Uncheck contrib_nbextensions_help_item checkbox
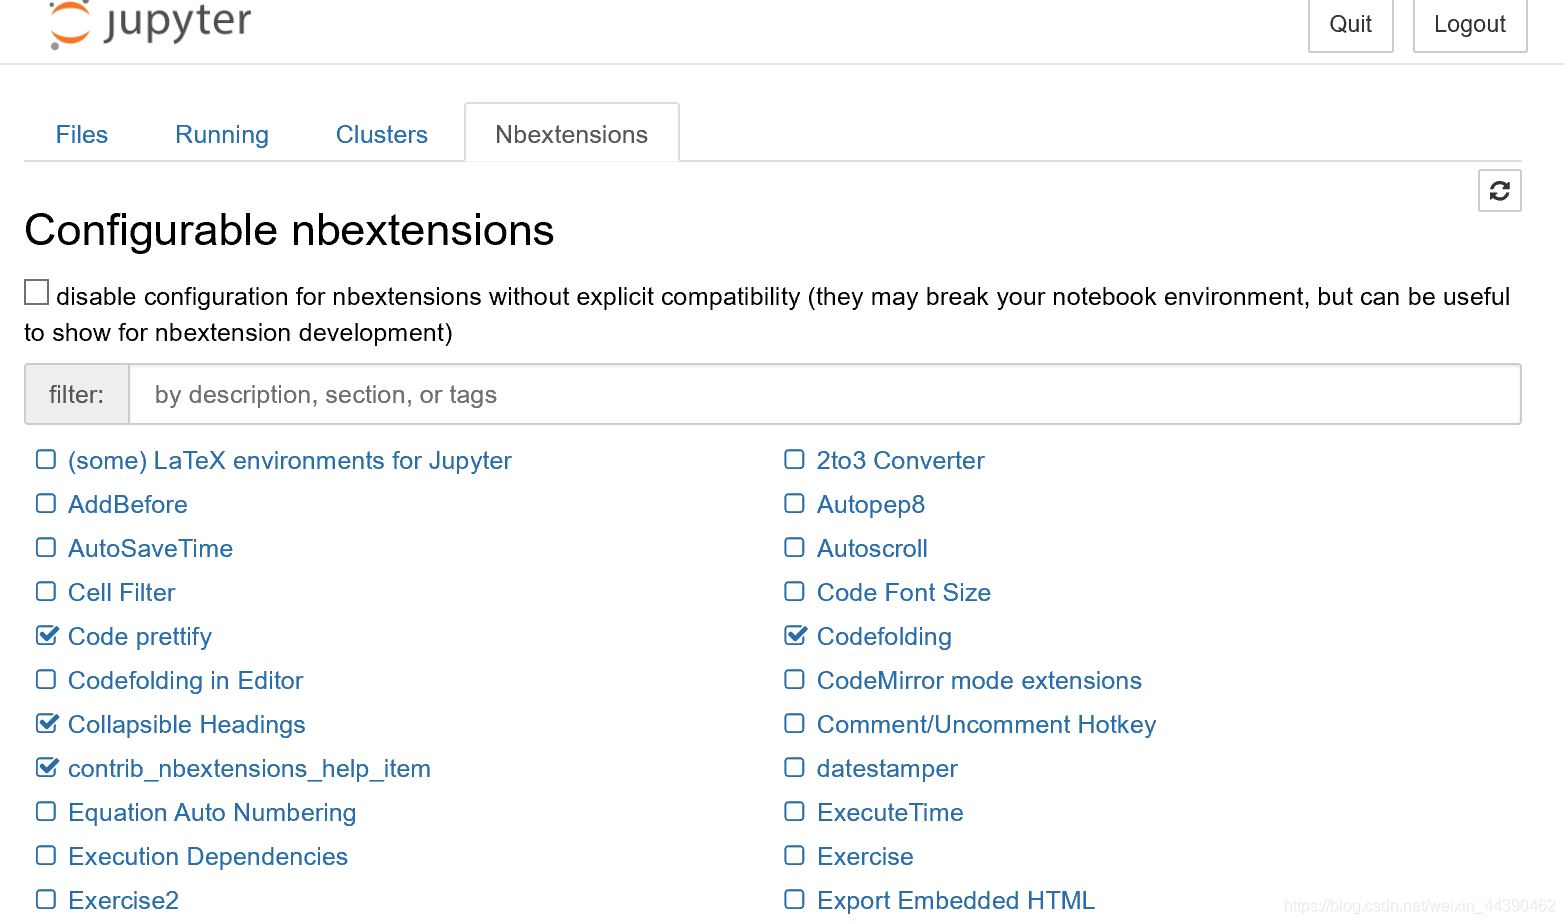 (46, 768)
